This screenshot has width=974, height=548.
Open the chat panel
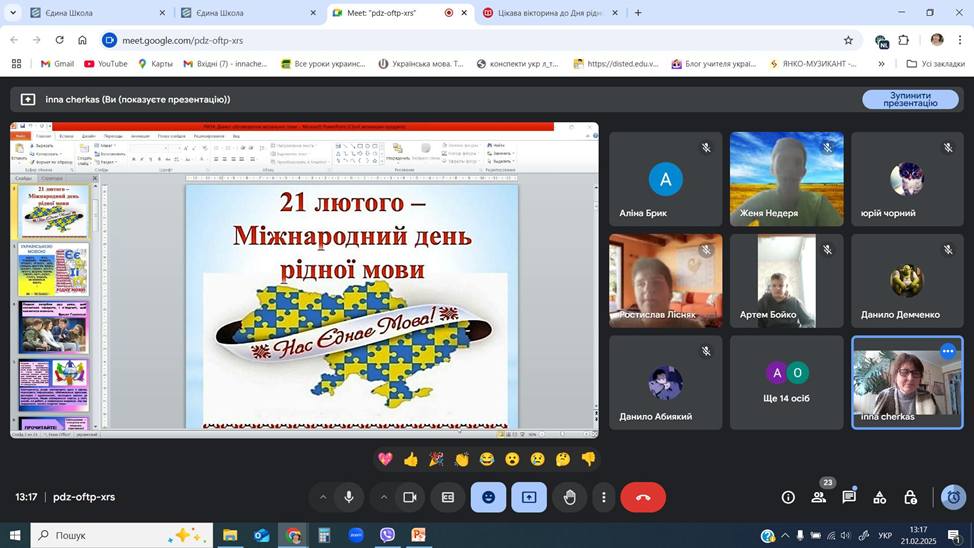click(849, 497)
